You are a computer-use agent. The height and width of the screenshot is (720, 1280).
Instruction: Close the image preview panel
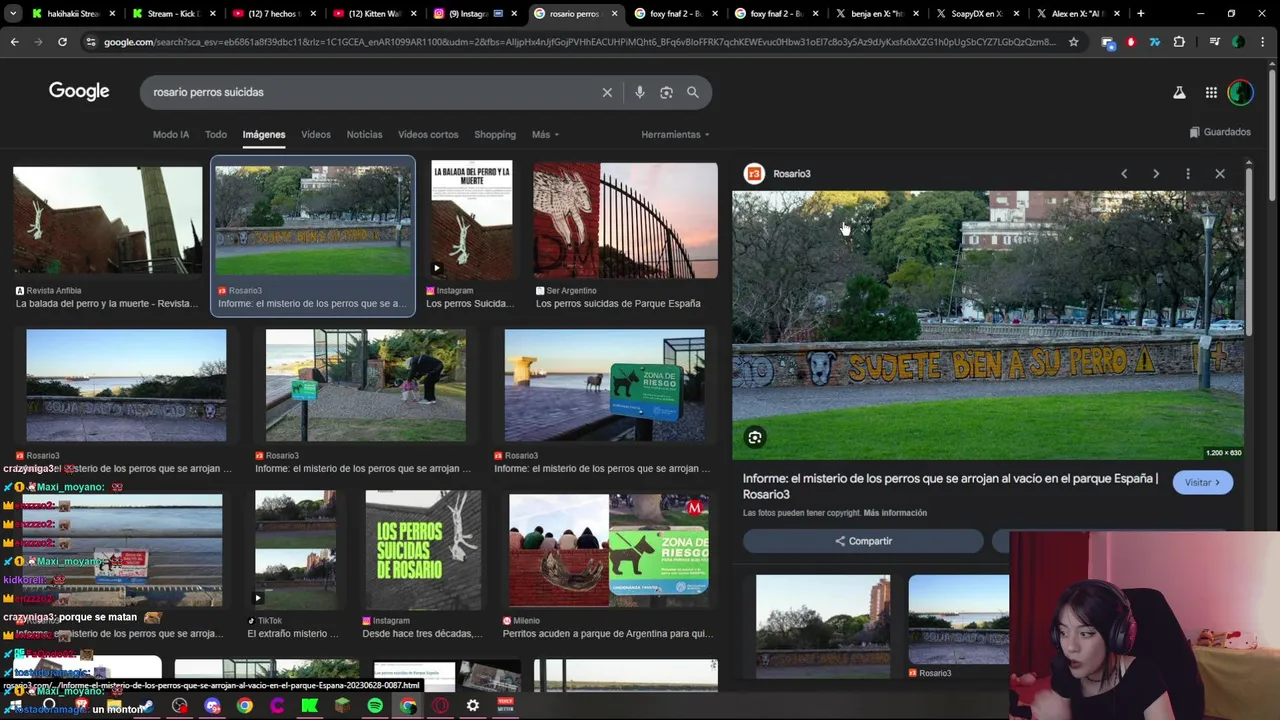tap(1220, 174)
